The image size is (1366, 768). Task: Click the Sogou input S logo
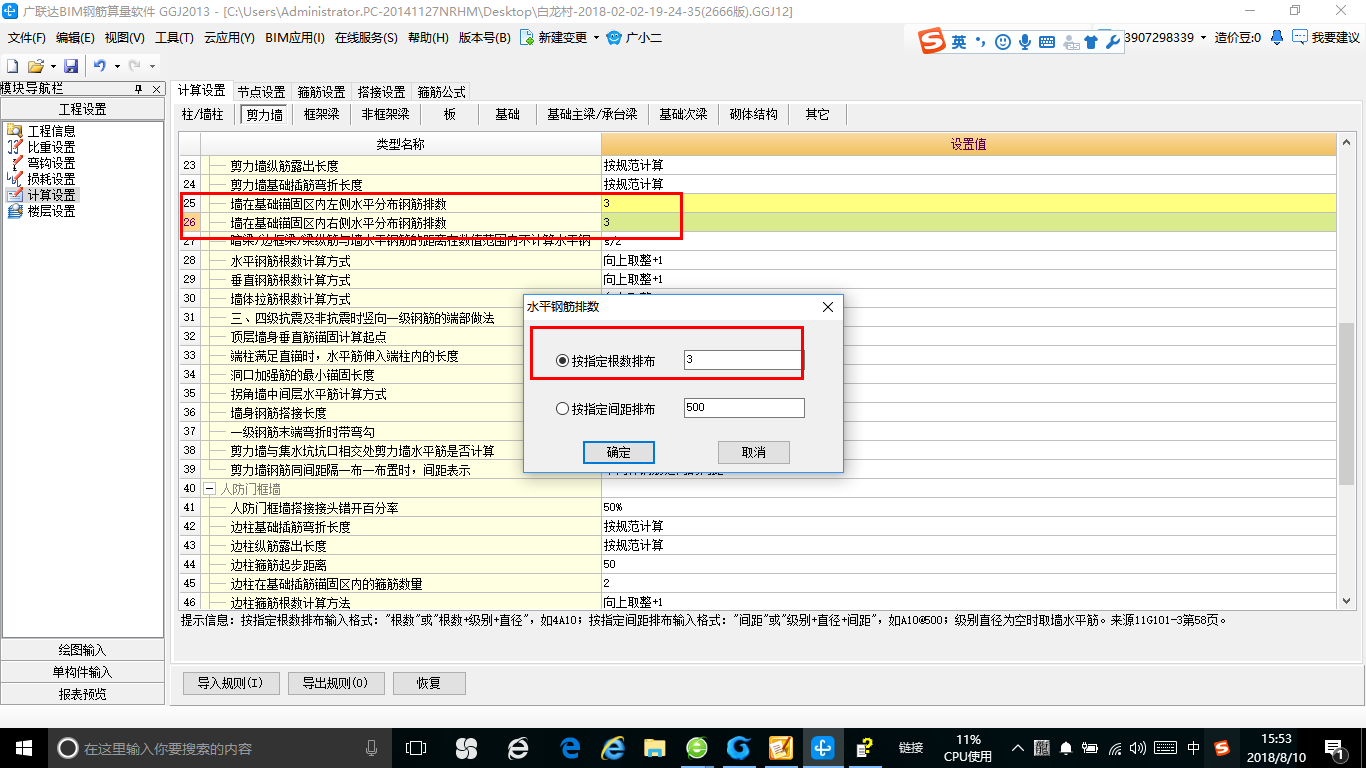(x=932, y=41)
